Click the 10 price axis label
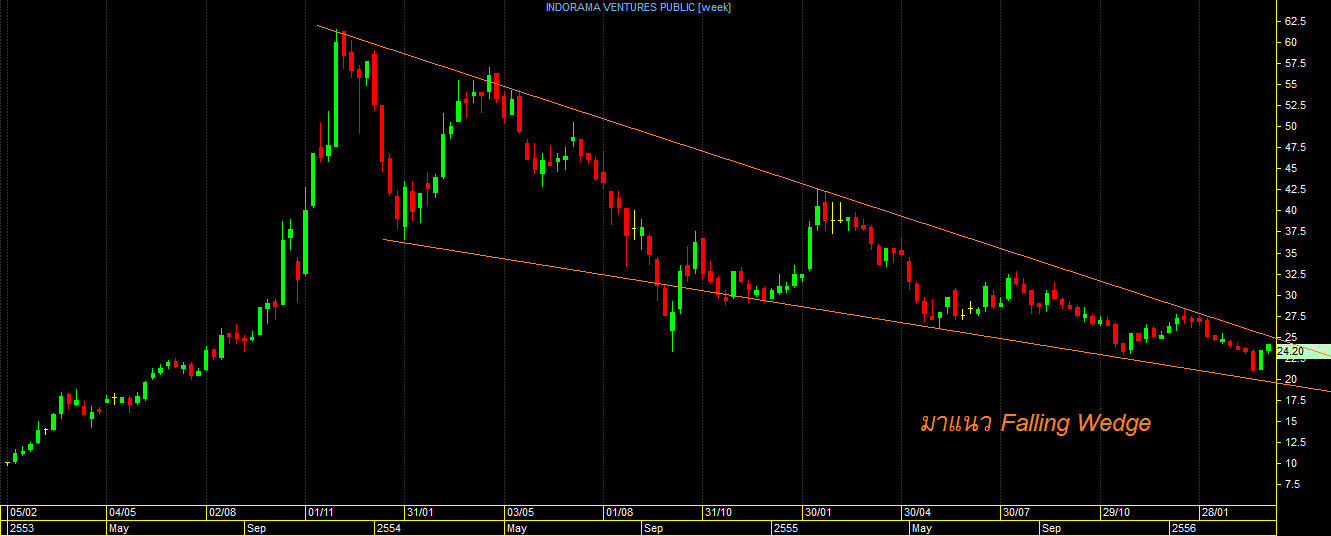 pyautogui.click(x=1291, y=463)
